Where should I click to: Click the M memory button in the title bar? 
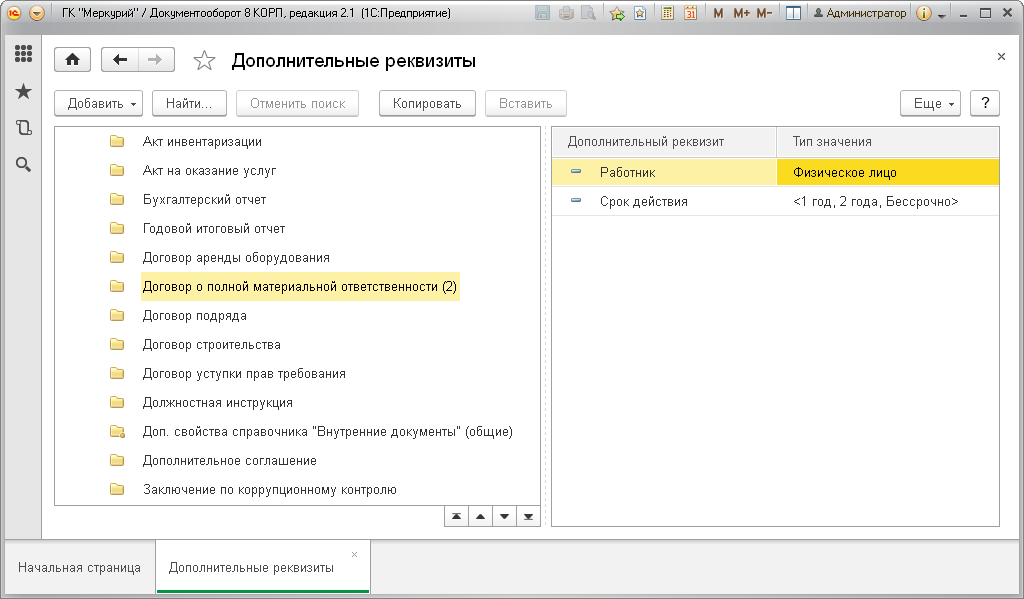(x=718, y=13)
